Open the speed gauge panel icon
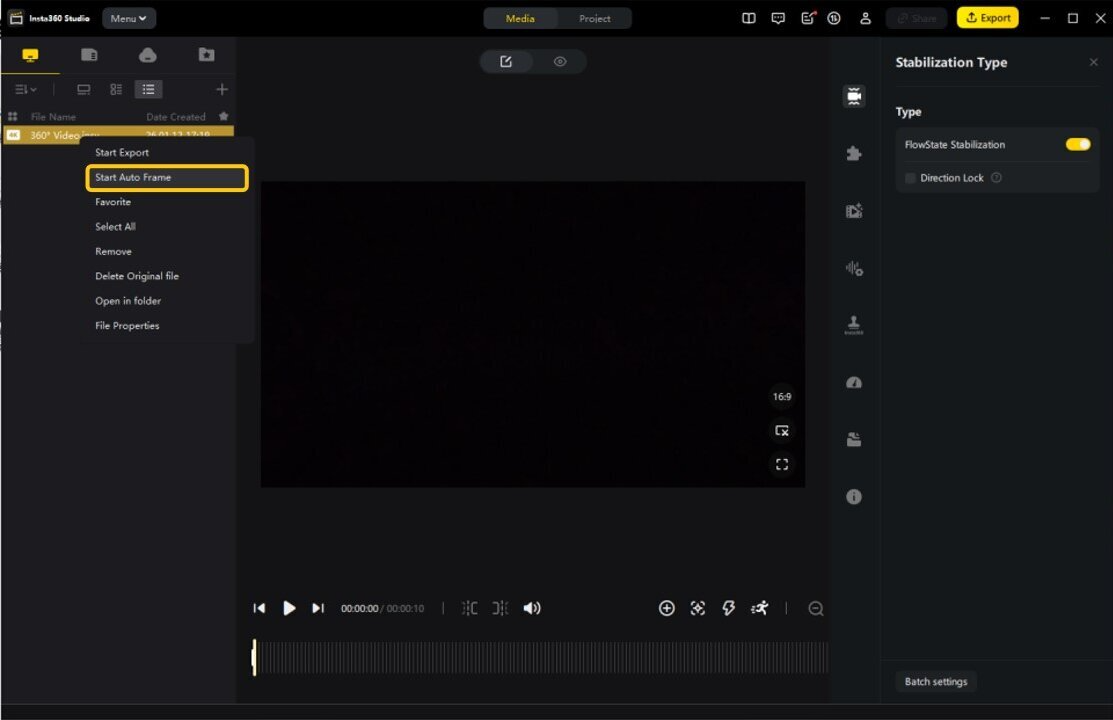The image size is (1113, 720). click(854, 383)
